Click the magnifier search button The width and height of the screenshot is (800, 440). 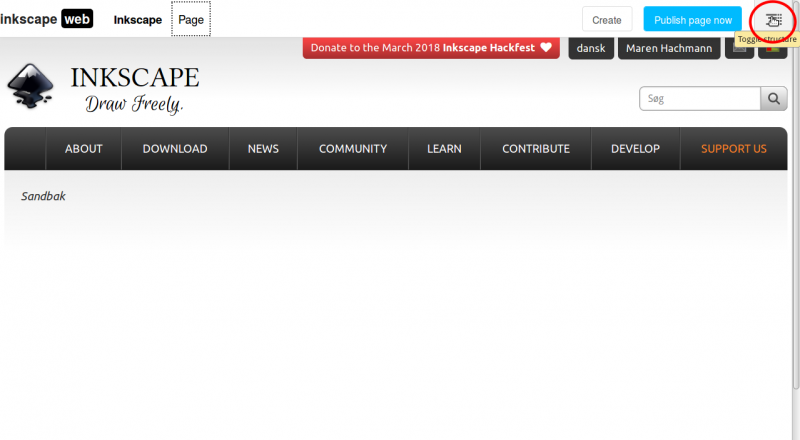[x=773, y=99]
